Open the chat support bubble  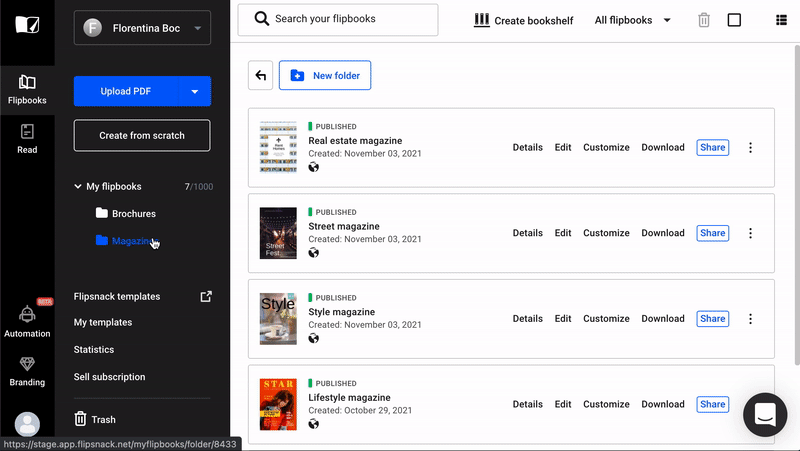(765, 414)
